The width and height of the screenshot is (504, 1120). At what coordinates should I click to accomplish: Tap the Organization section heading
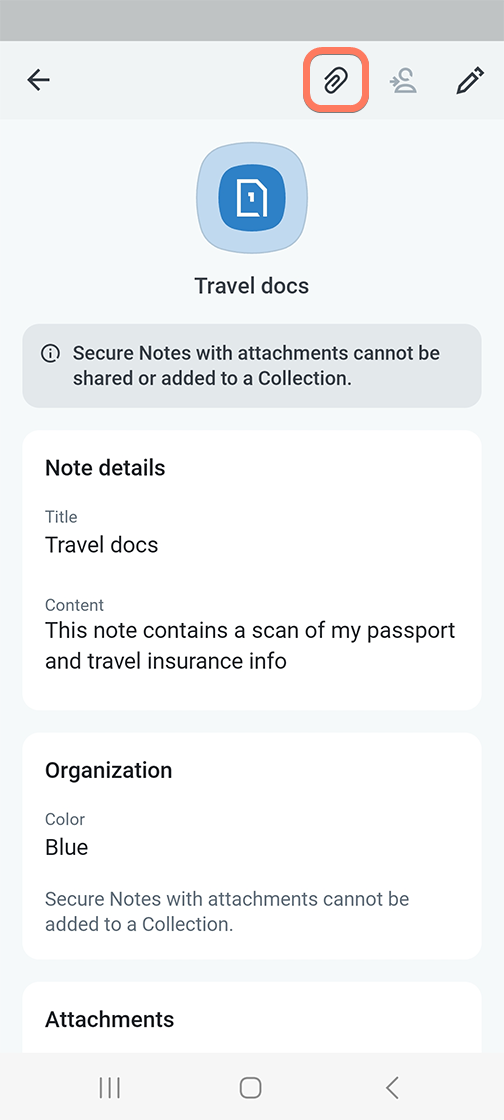pos(109,770)
